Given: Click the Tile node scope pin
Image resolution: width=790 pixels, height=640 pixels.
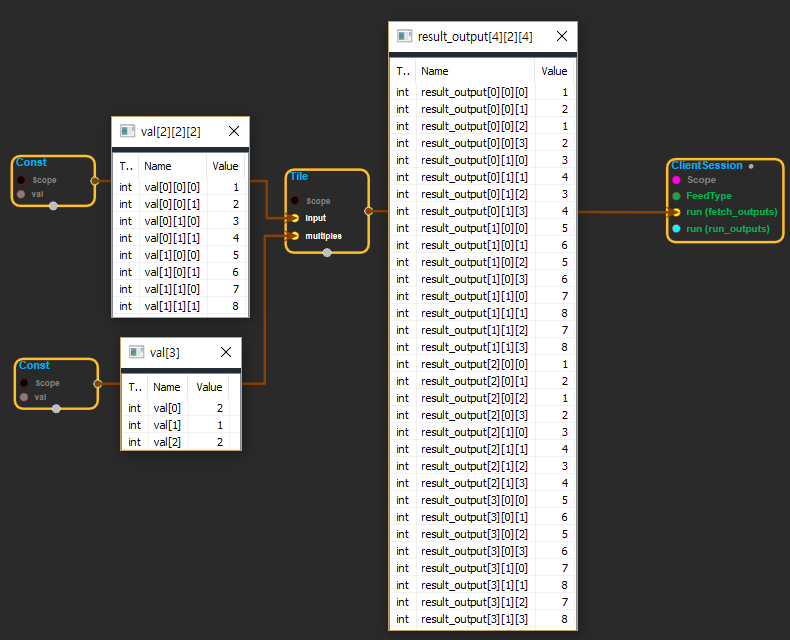Looking at the screenshot, I should (294, 201).
